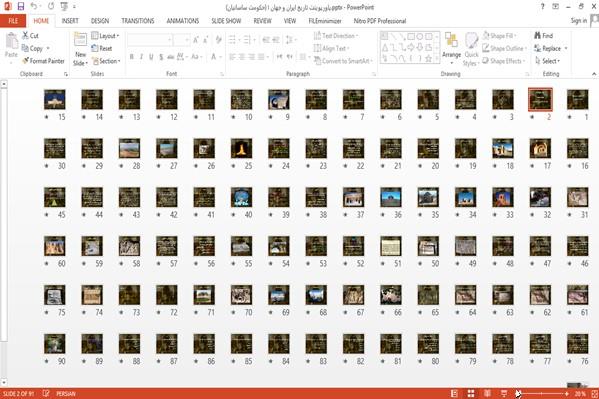Image resolution: width=599 pixels, height=399 pixels.
Task: Click the zoom in plus button
Action: [567, 394]
